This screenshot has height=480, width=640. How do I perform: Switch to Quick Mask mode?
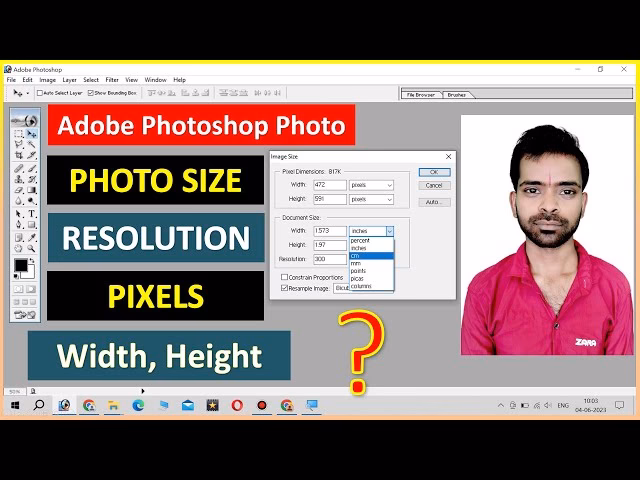[31, 289]
